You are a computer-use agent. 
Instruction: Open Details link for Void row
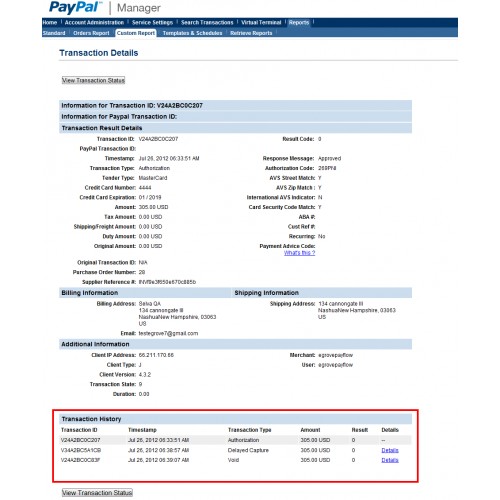390,460
